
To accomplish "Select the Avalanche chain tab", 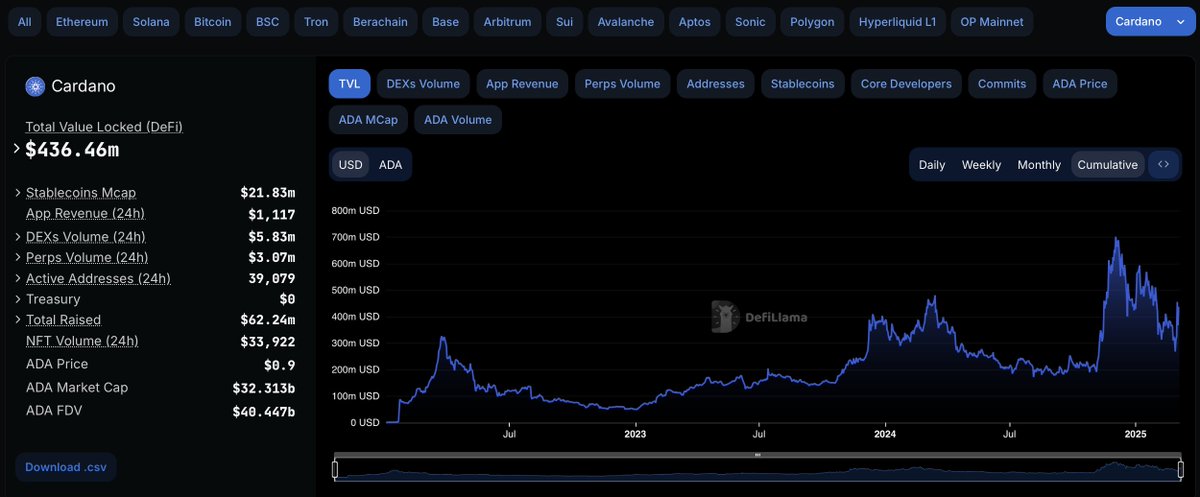I will coord(626,21).
